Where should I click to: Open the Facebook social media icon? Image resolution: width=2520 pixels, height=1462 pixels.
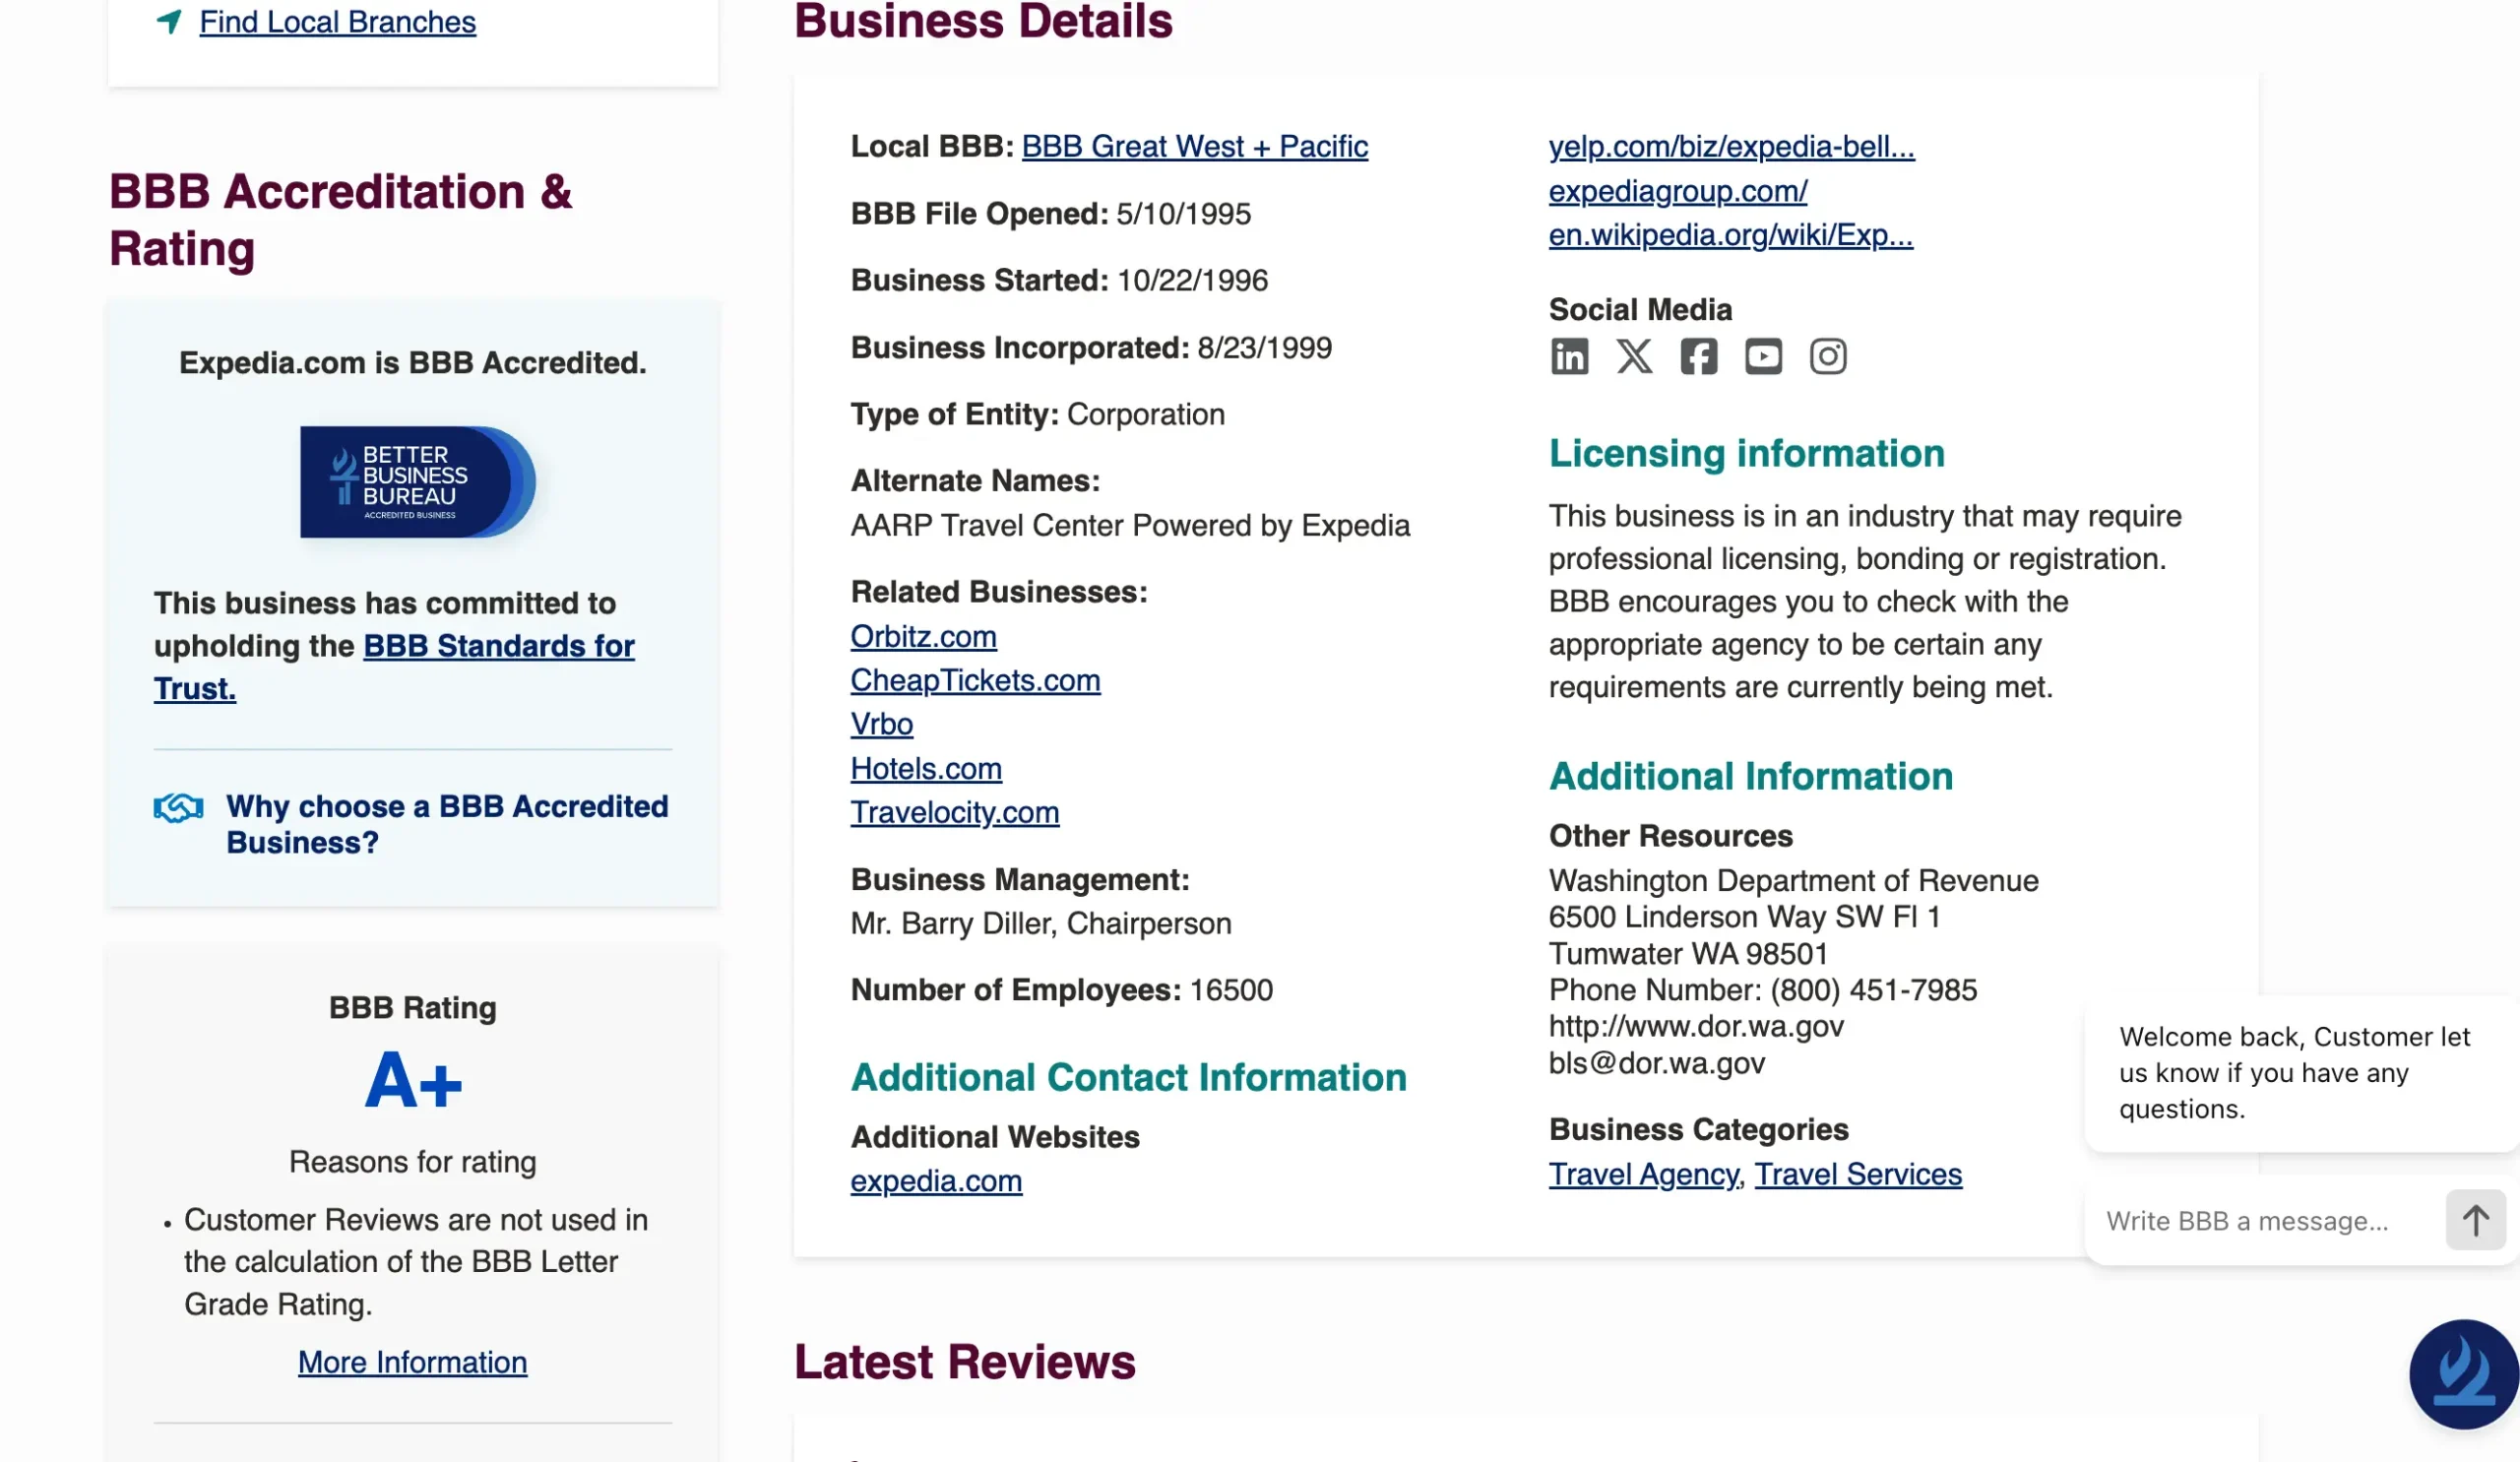[x=1698, y=356]
